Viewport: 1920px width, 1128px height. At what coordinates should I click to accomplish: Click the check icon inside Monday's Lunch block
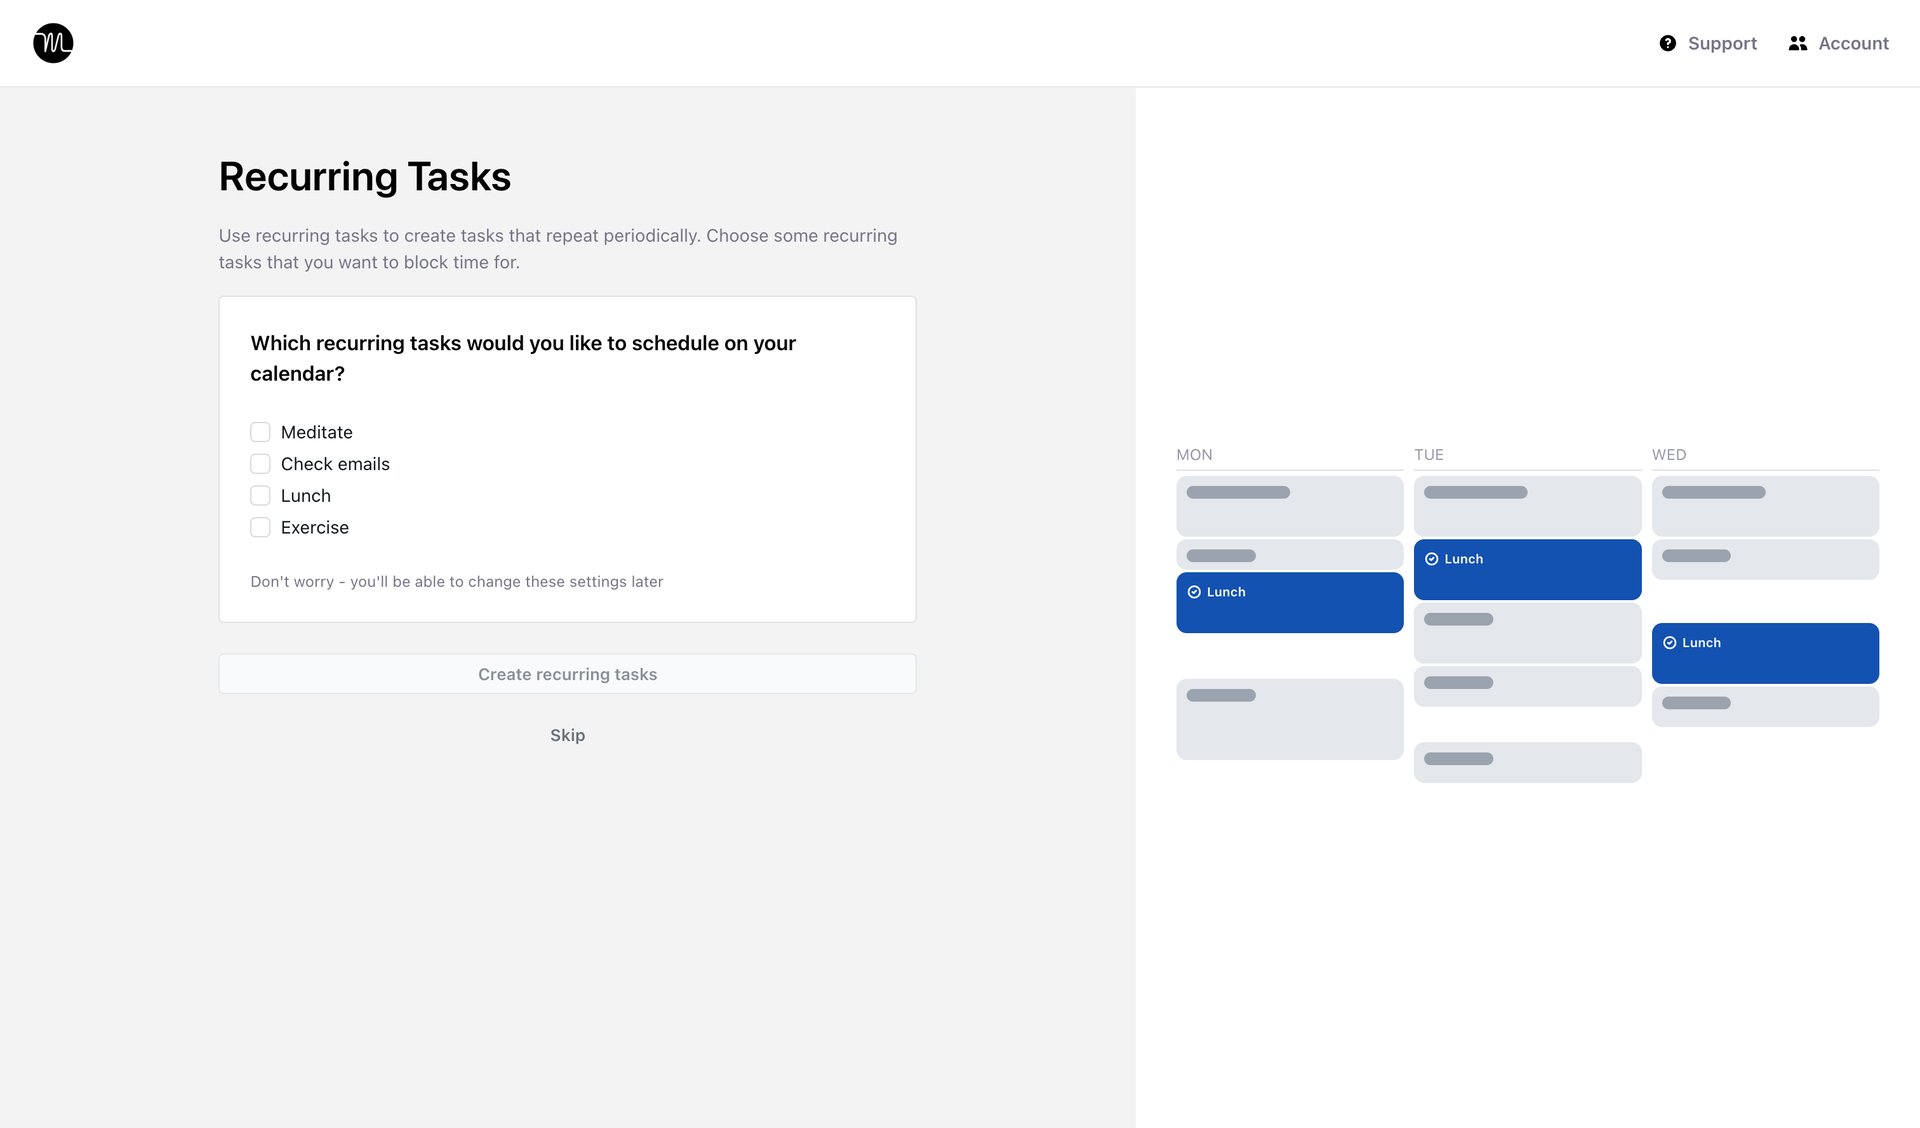pos(1195,591)
